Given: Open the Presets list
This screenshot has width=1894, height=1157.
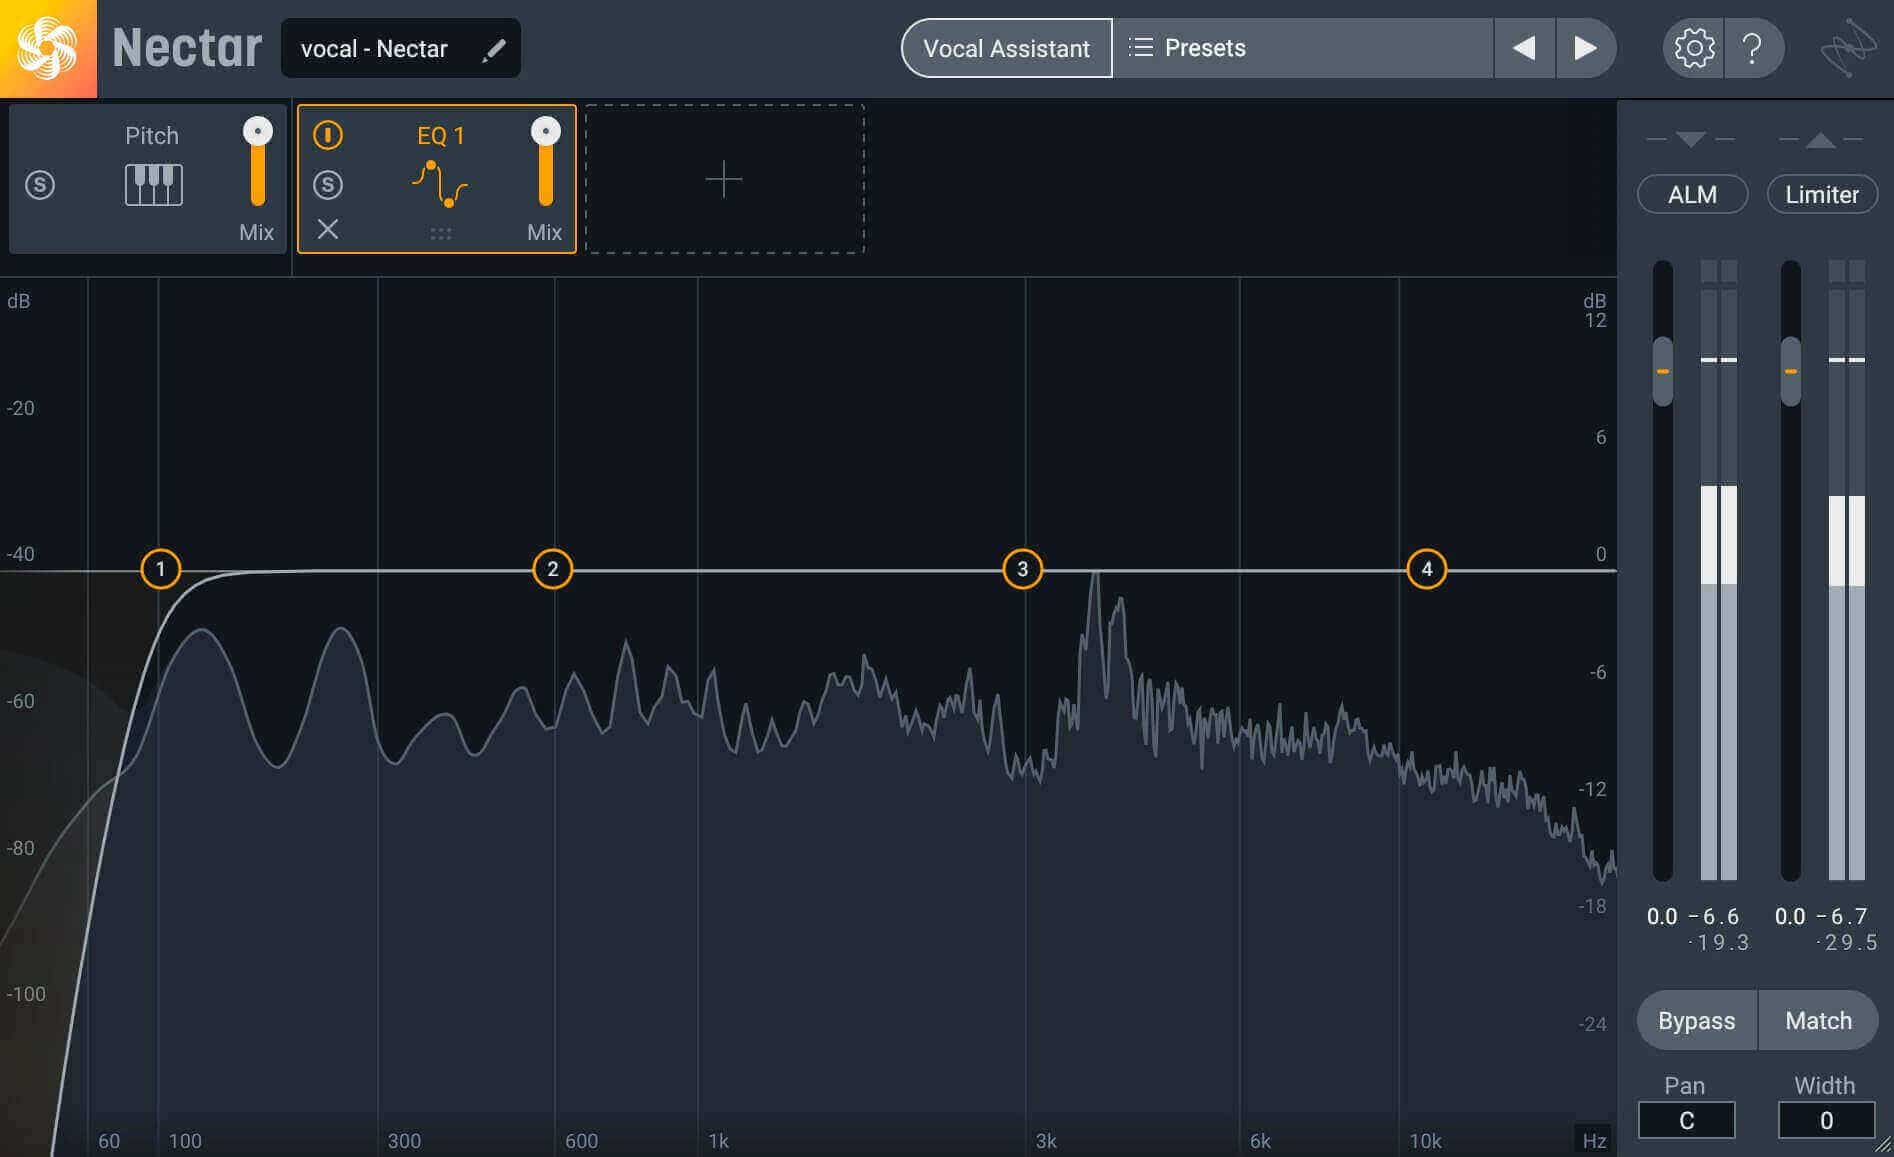Looking at the screenshot, I should [1303, 48].
